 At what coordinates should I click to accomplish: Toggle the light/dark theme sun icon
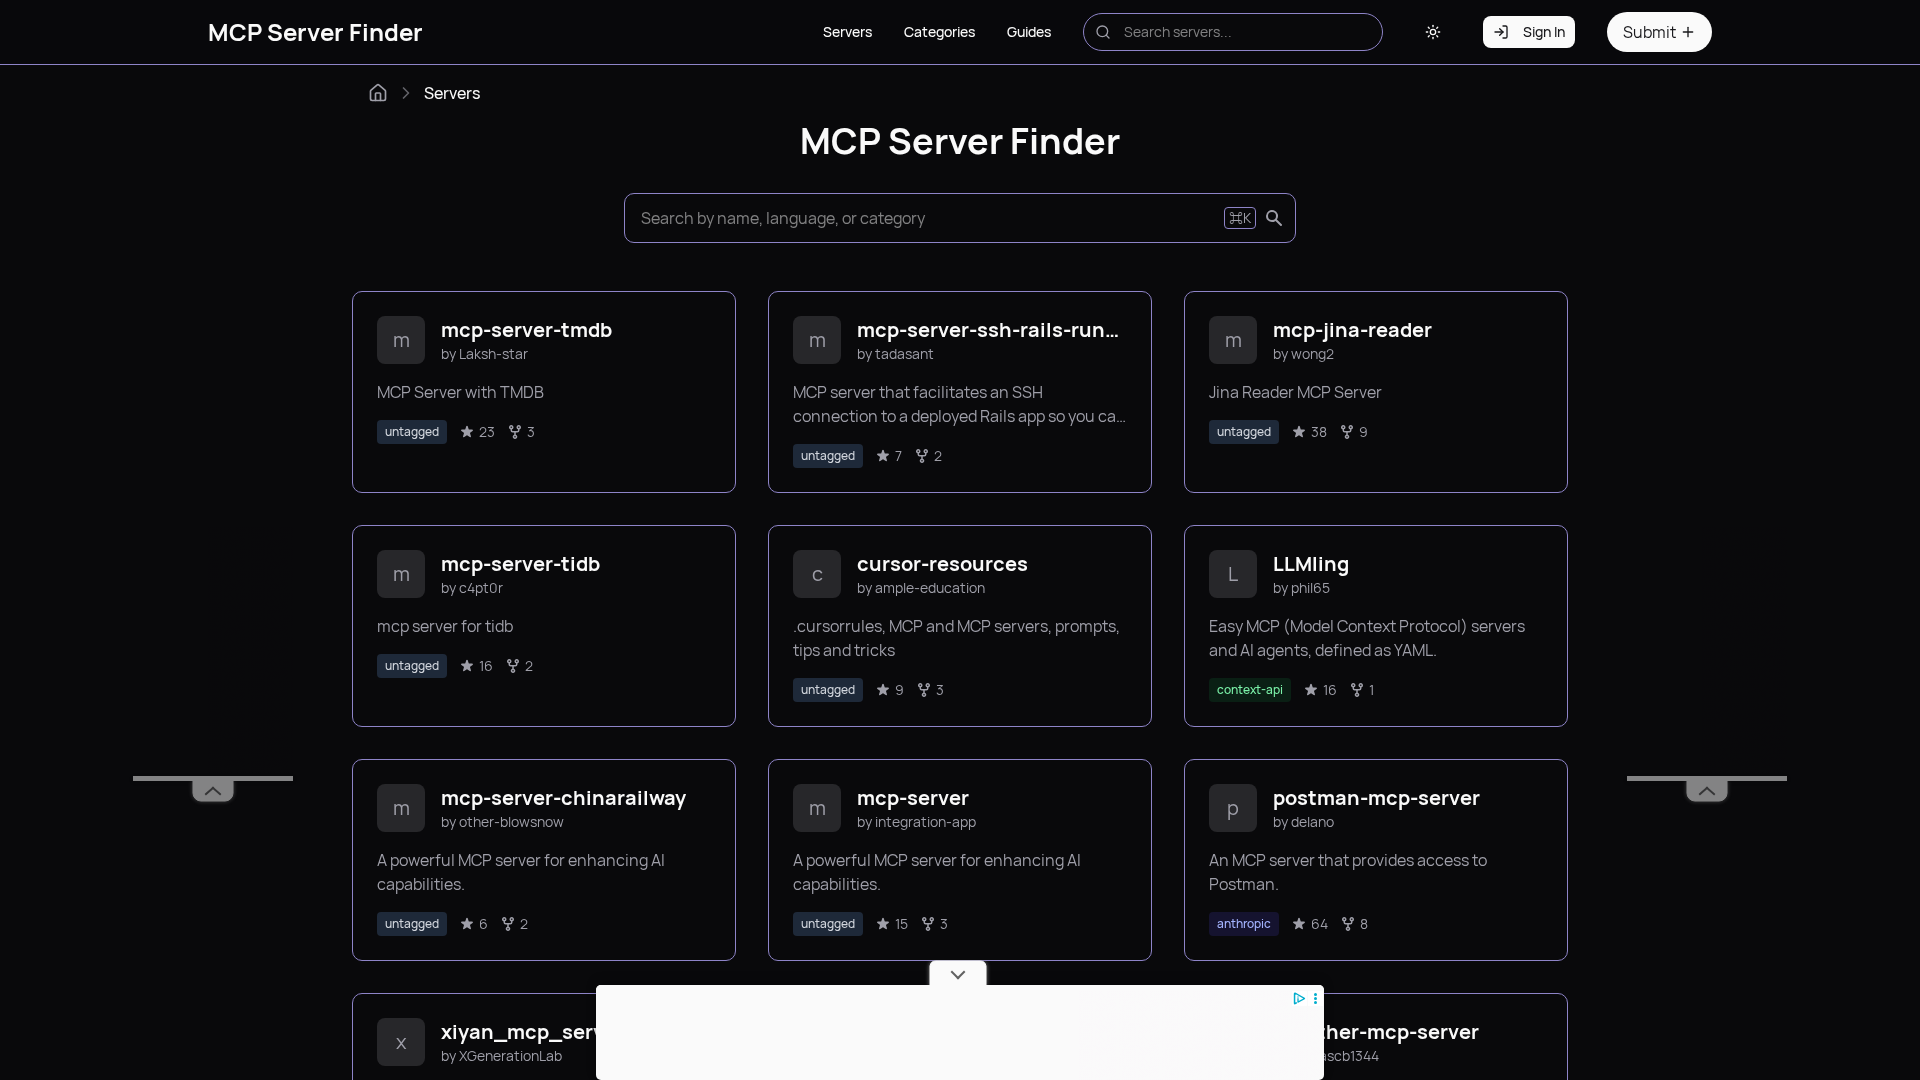point(1433,32)
